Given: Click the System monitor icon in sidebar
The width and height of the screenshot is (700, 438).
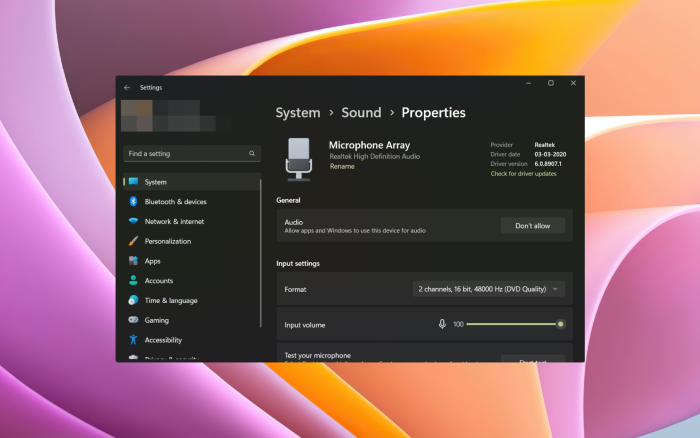Looking at the screenshot, I should click(133, 182).
